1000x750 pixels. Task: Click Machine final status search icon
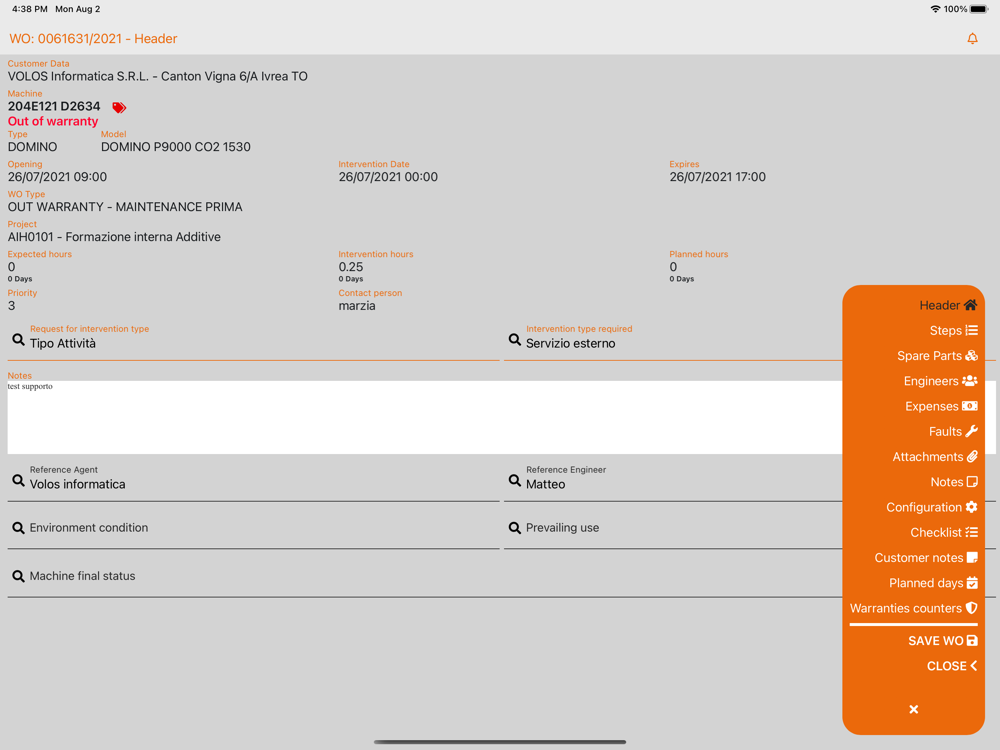[18, 577]
